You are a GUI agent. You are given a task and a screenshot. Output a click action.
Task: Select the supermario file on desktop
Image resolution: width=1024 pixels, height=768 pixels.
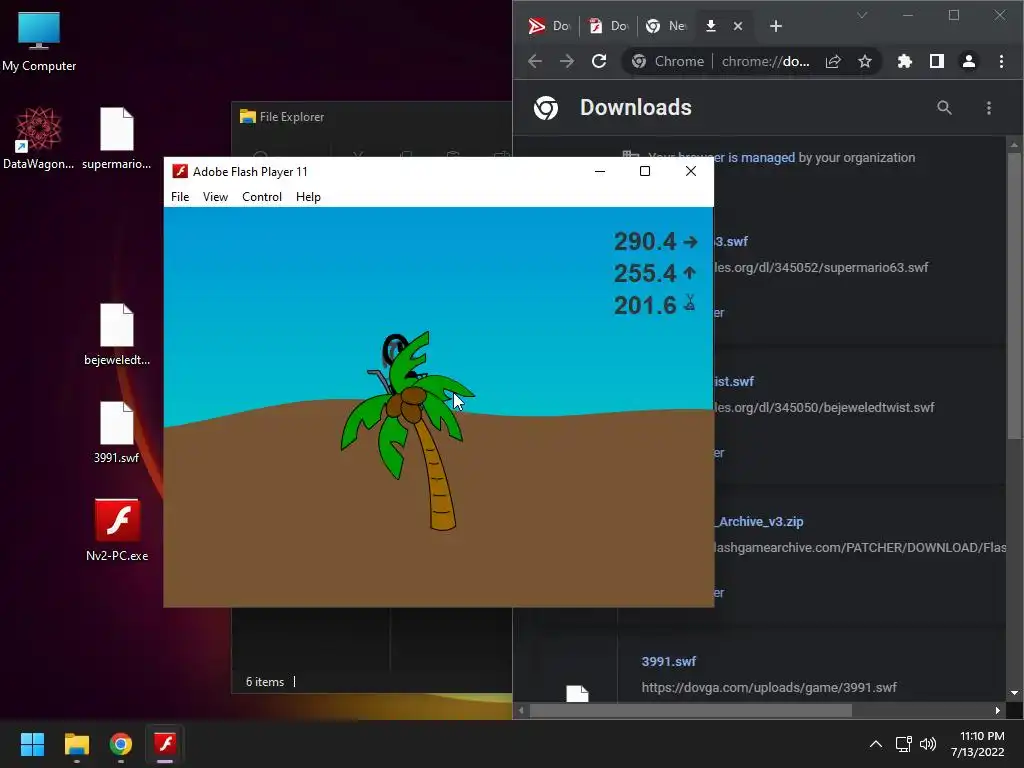point(116,138)
